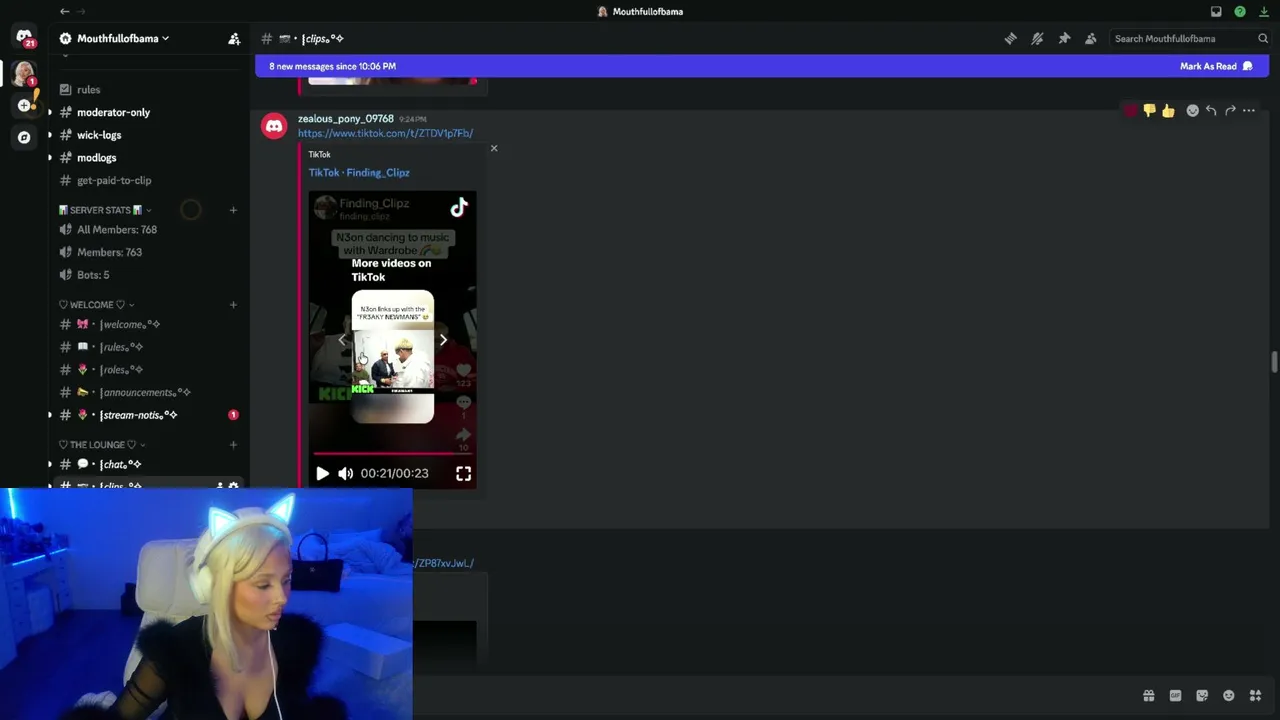Viewport: 1280px width, 720px height.
Task: Open the green Help icon
Action: (1240, 12)
